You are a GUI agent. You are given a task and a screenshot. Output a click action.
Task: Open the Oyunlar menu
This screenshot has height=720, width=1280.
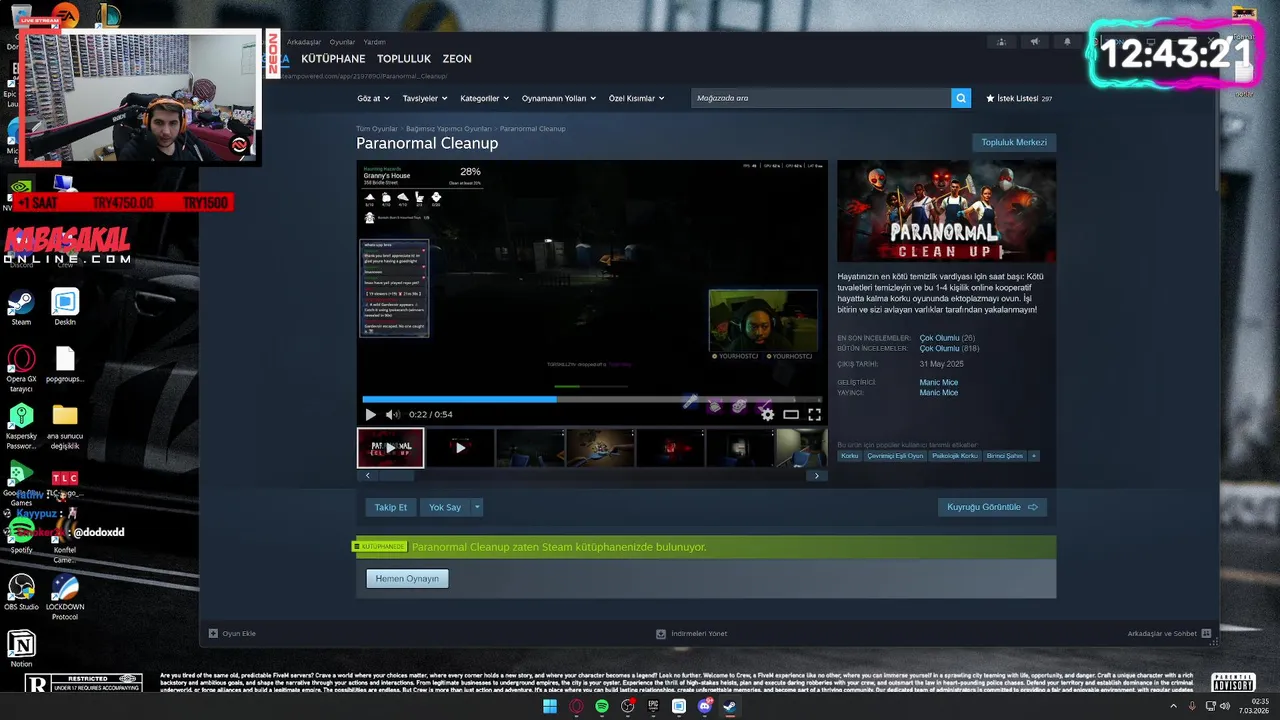pos(342,42)
